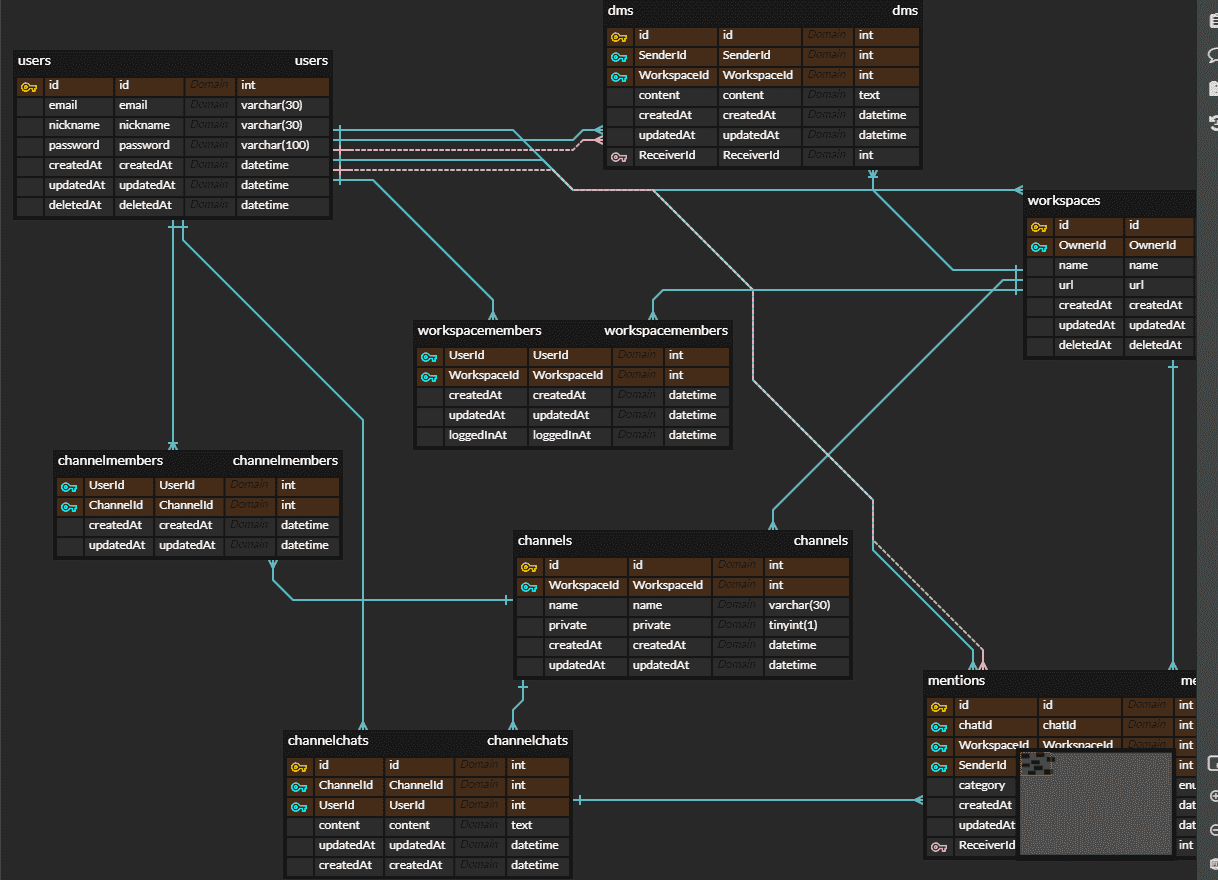Click the chatId key icon in mentions table

[x=939, y=726]
